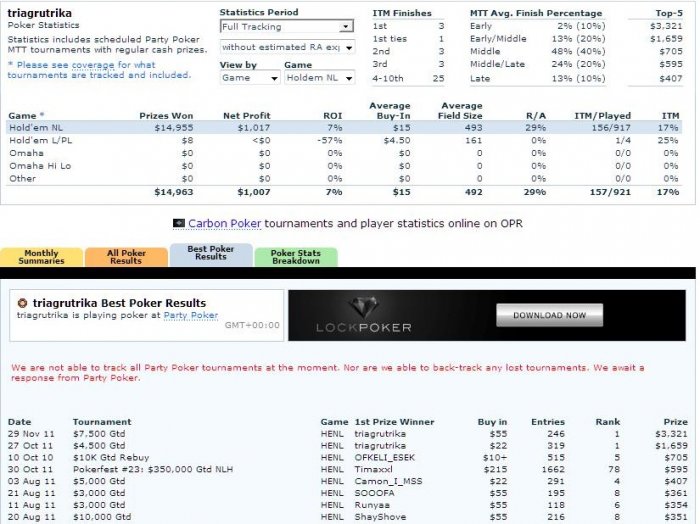Click the Entries column header

[x=548, y=422]
